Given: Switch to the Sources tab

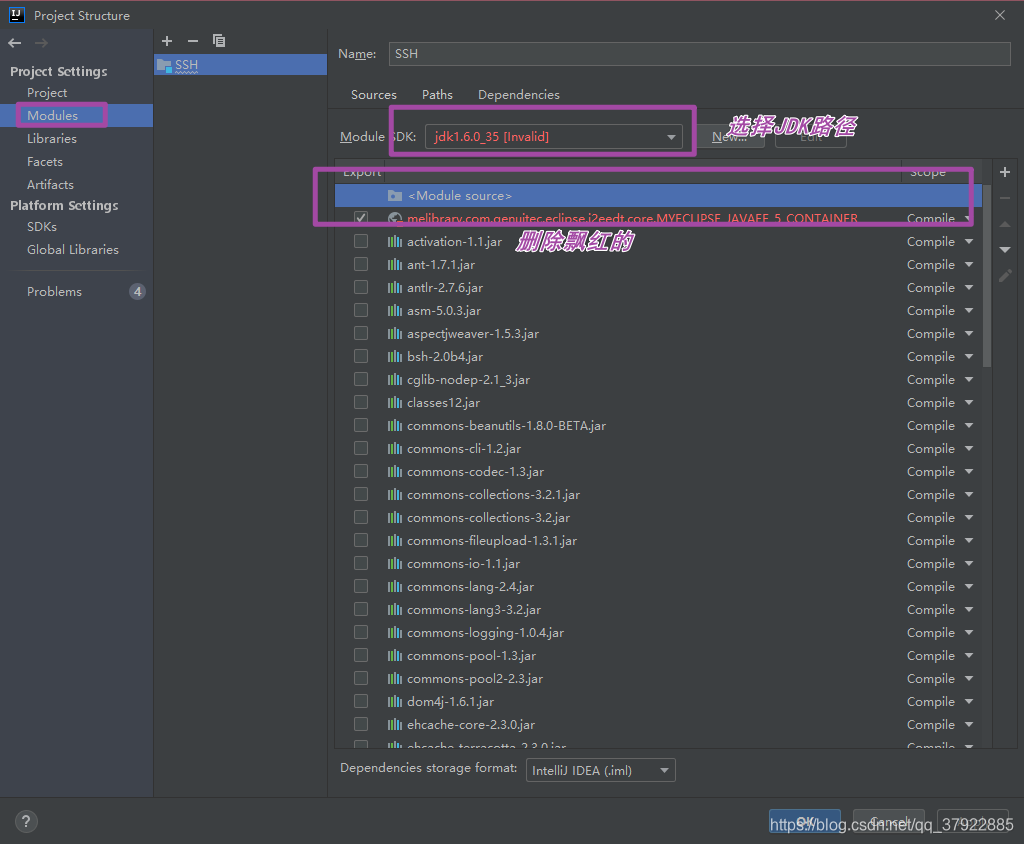Looking at the screenshot, I should (x=374, y=95).
